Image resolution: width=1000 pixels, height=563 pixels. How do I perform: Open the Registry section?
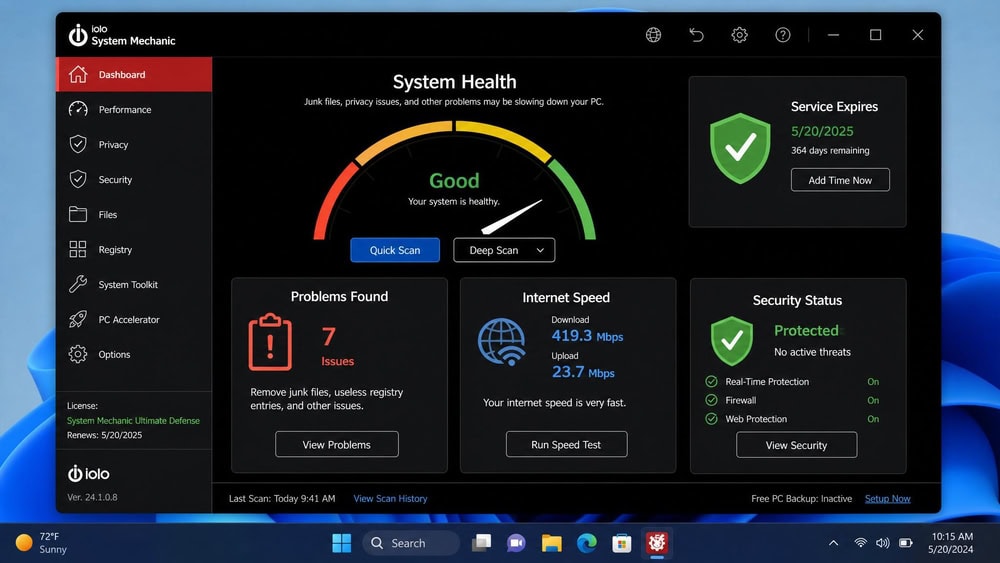click(134, 249)
